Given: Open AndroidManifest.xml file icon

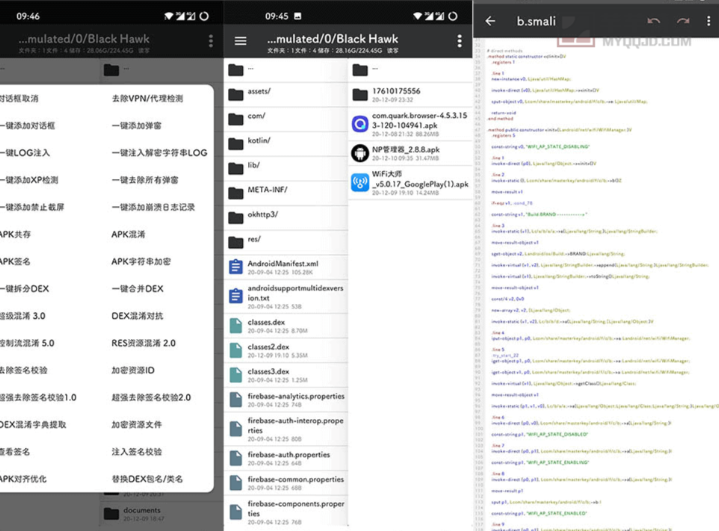Looking at the screenshot, I should [x=236, y=267].
